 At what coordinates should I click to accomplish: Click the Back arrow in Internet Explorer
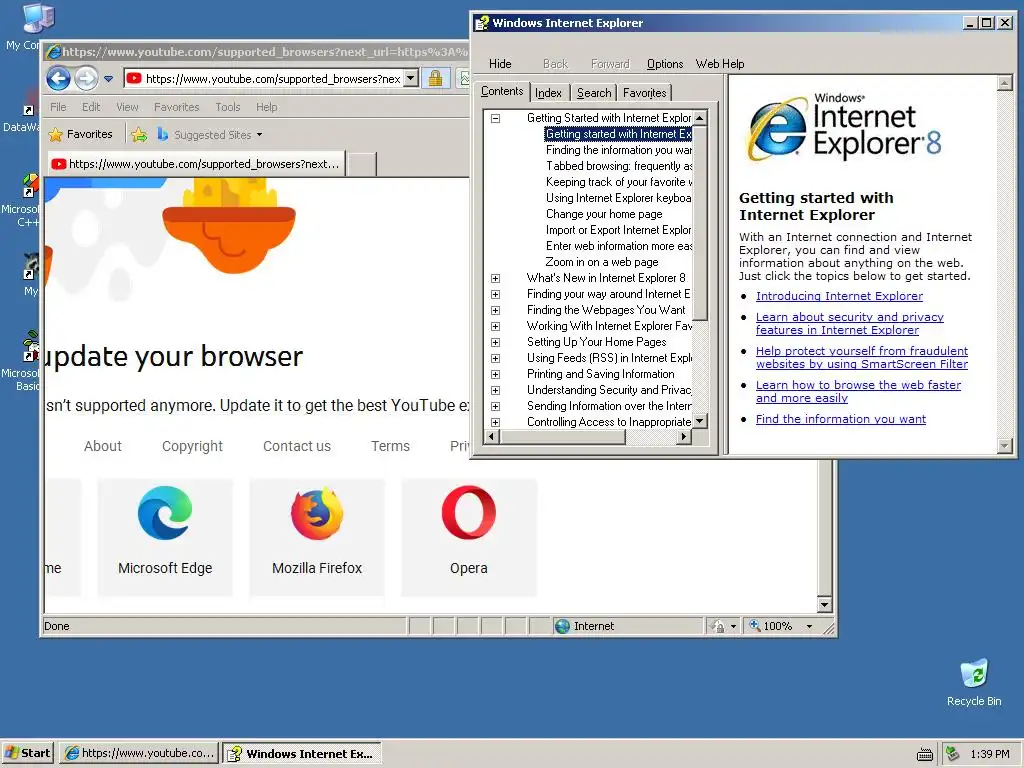[x=58, y=79]
